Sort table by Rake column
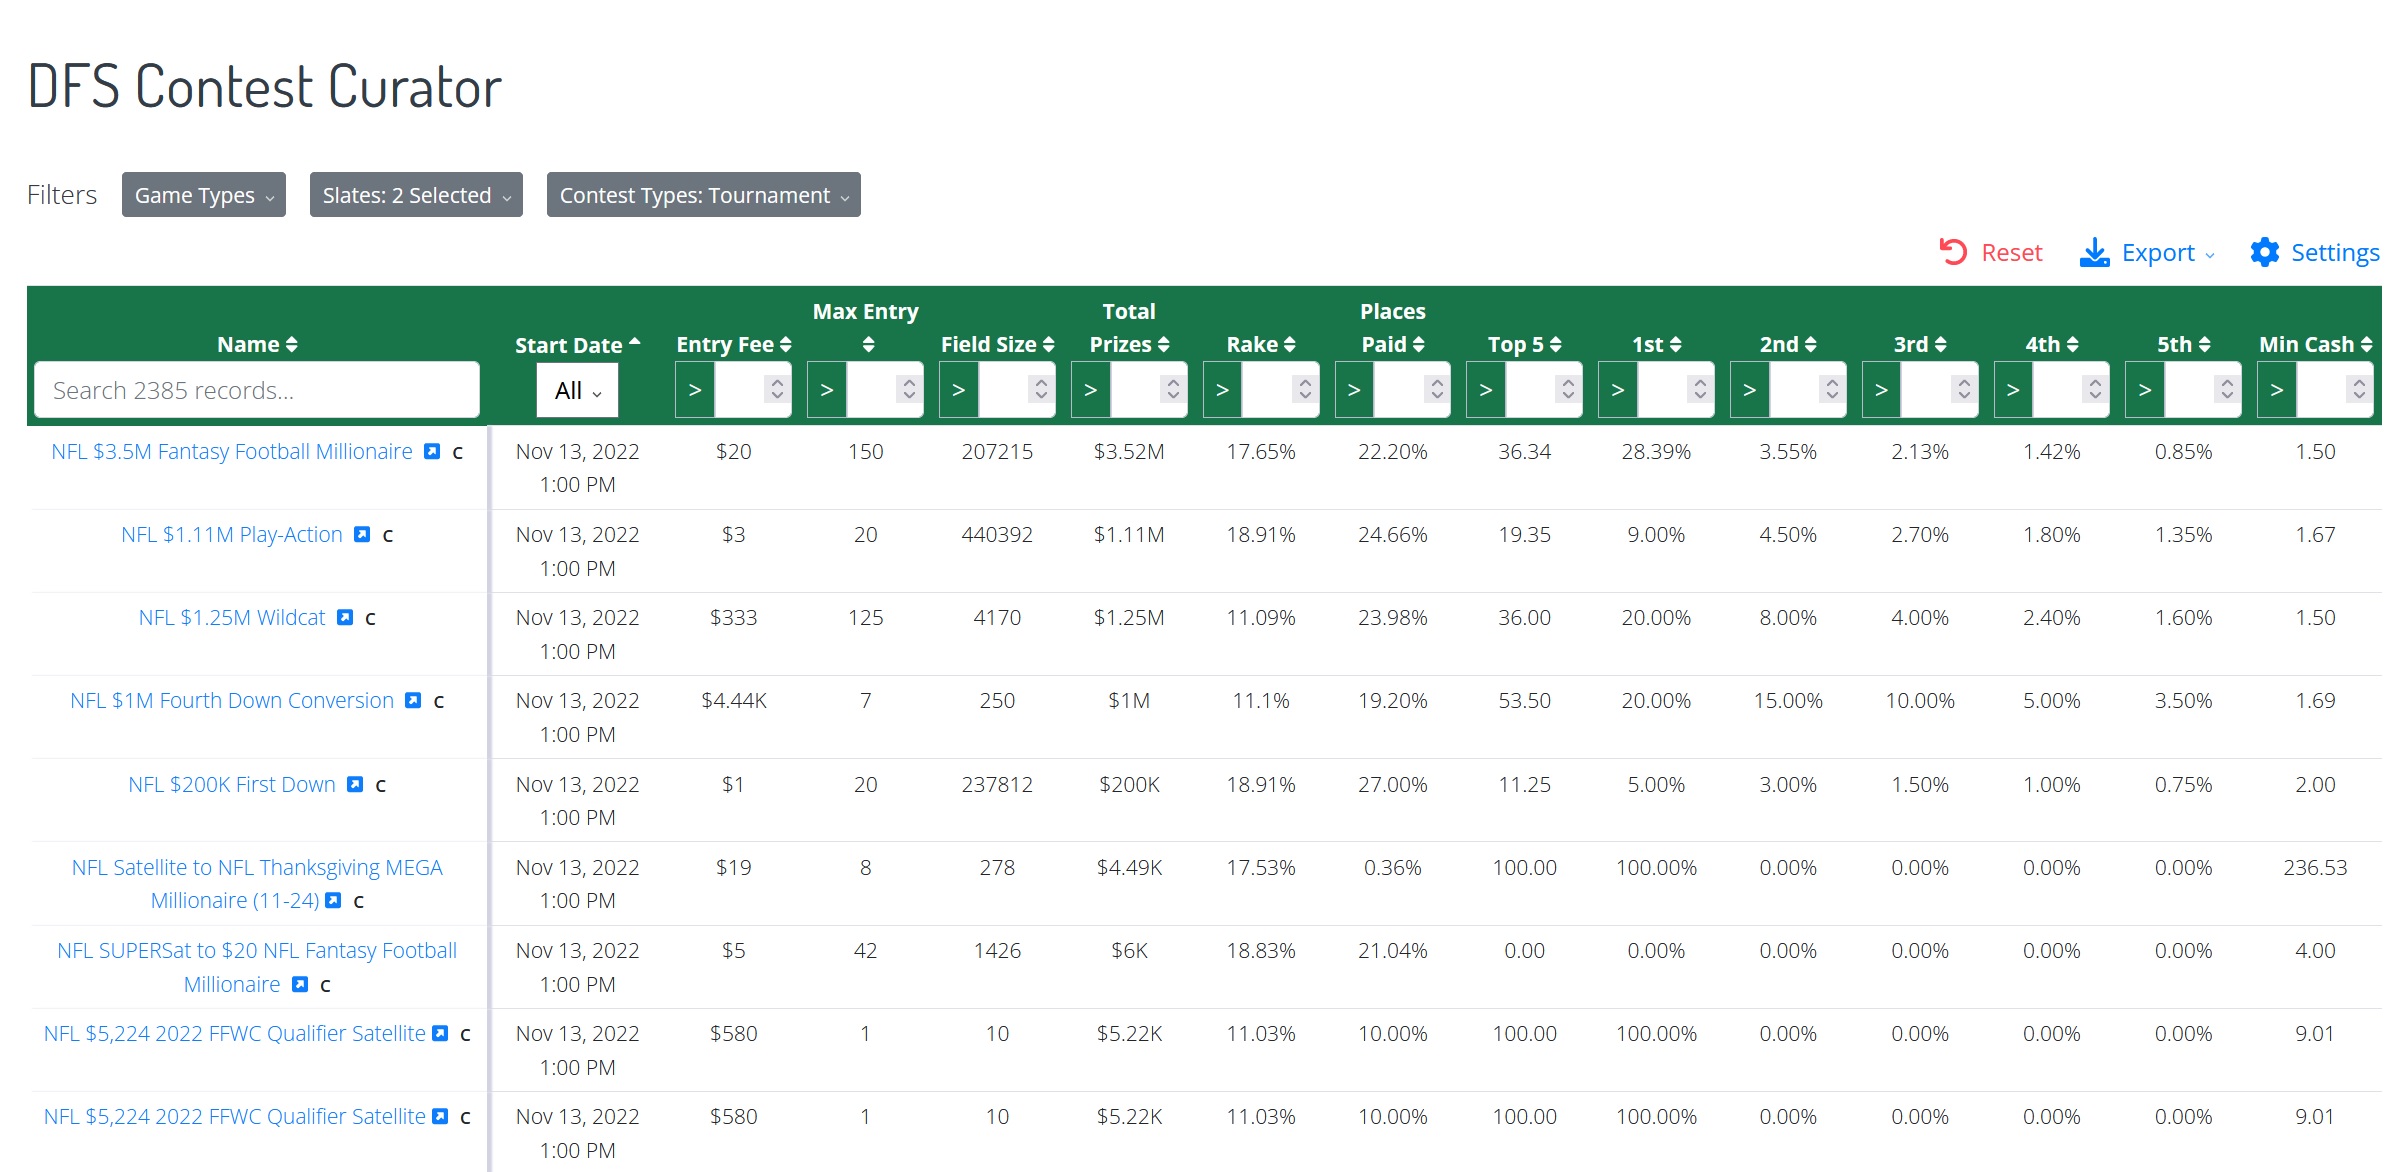This screenshot has width=2399, height=1172. point(1261,344)
